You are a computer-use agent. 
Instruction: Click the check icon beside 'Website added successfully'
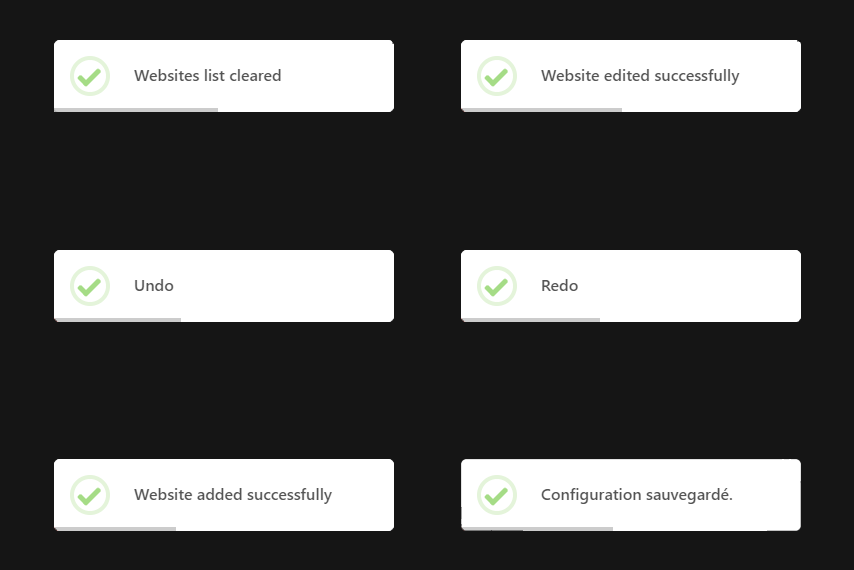click(90, 495)
